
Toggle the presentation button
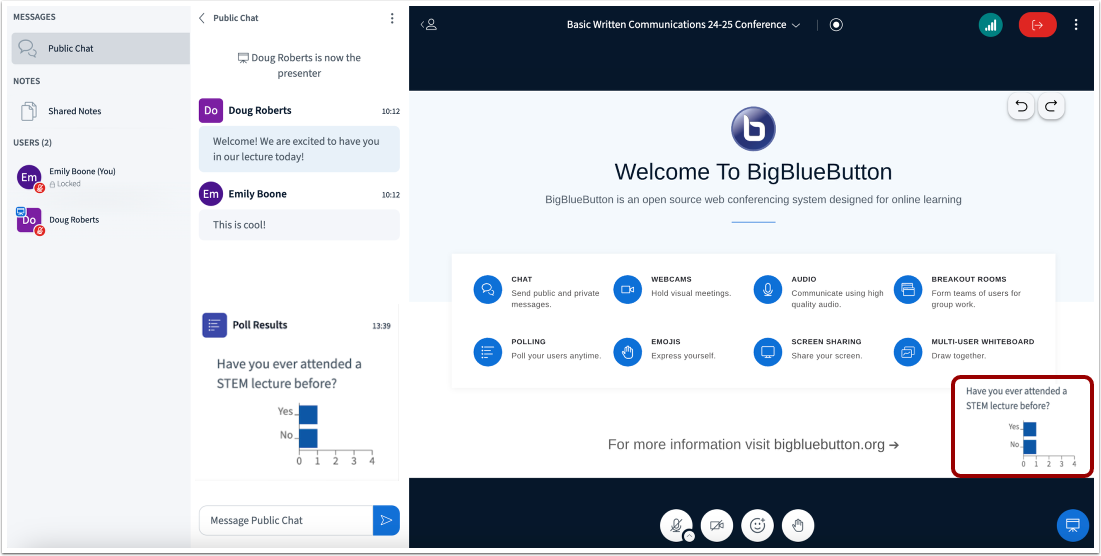(1072, 525)
